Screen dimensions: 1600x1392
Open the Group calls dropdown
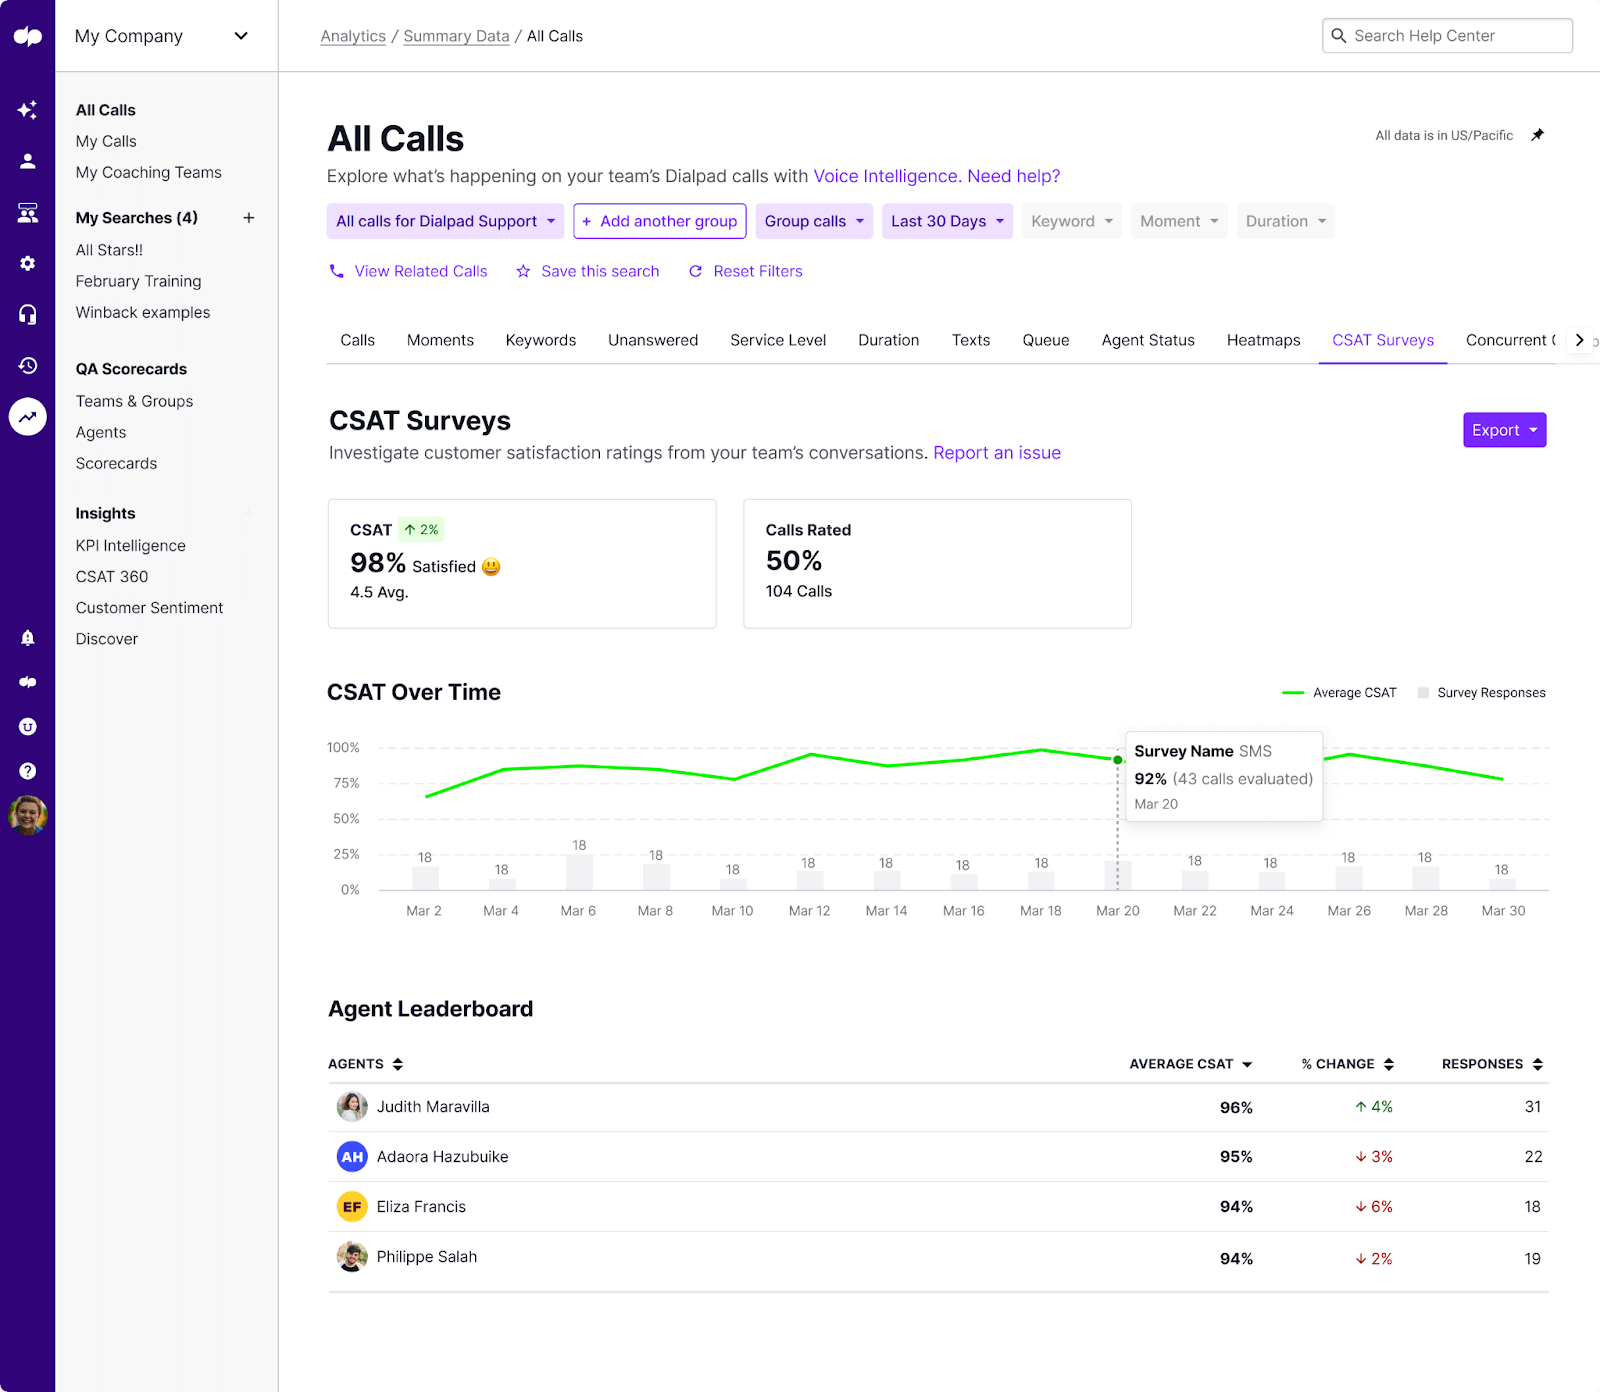tap(813, 221)
